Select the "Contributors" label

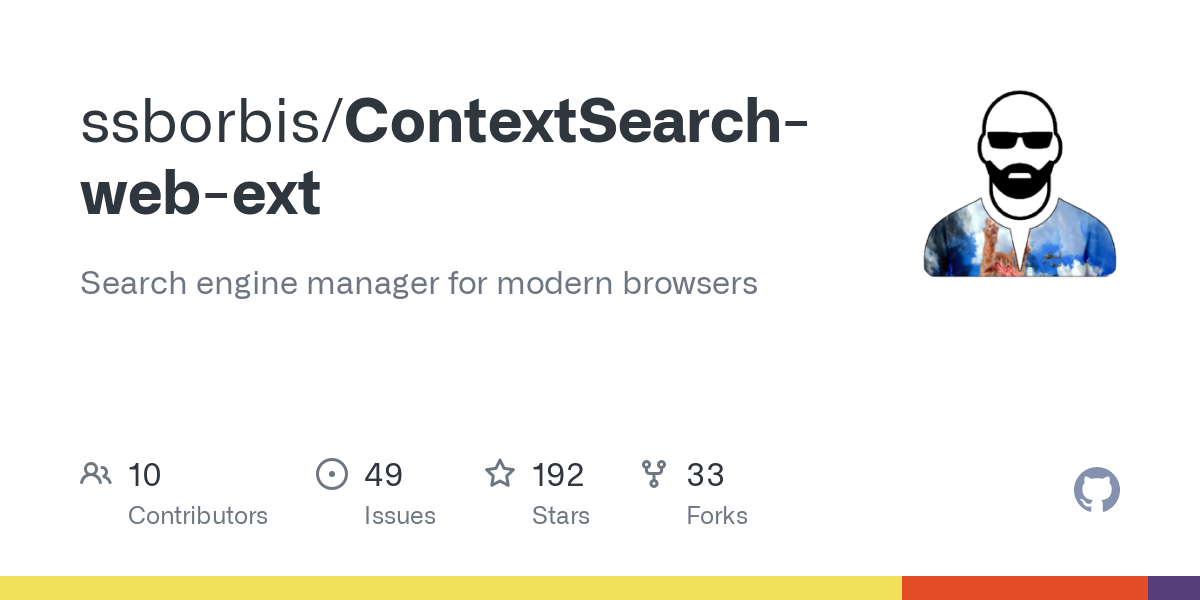(x=198, y=516)
